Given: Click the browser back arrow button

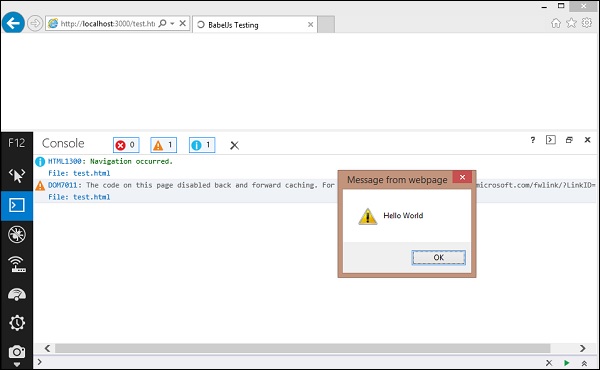Looking at the screenshot, I should click(13, 23).
